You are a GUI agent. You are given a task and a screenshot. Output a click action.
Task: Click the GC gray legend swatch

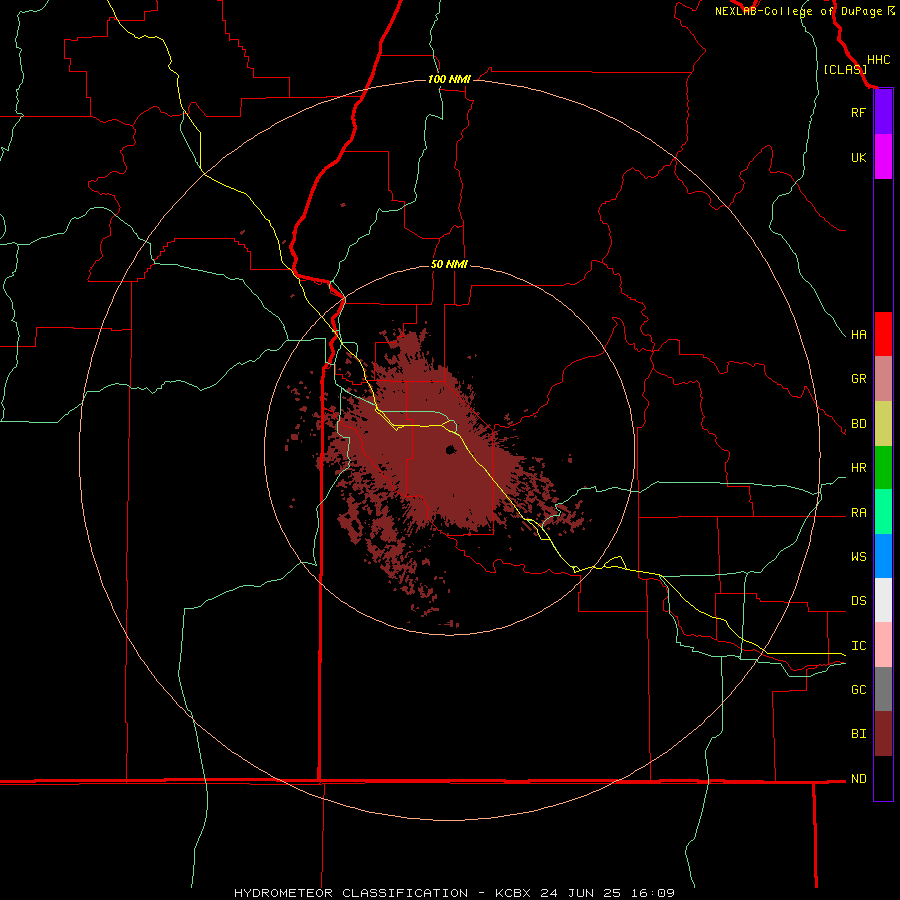(x=883, y=689)
